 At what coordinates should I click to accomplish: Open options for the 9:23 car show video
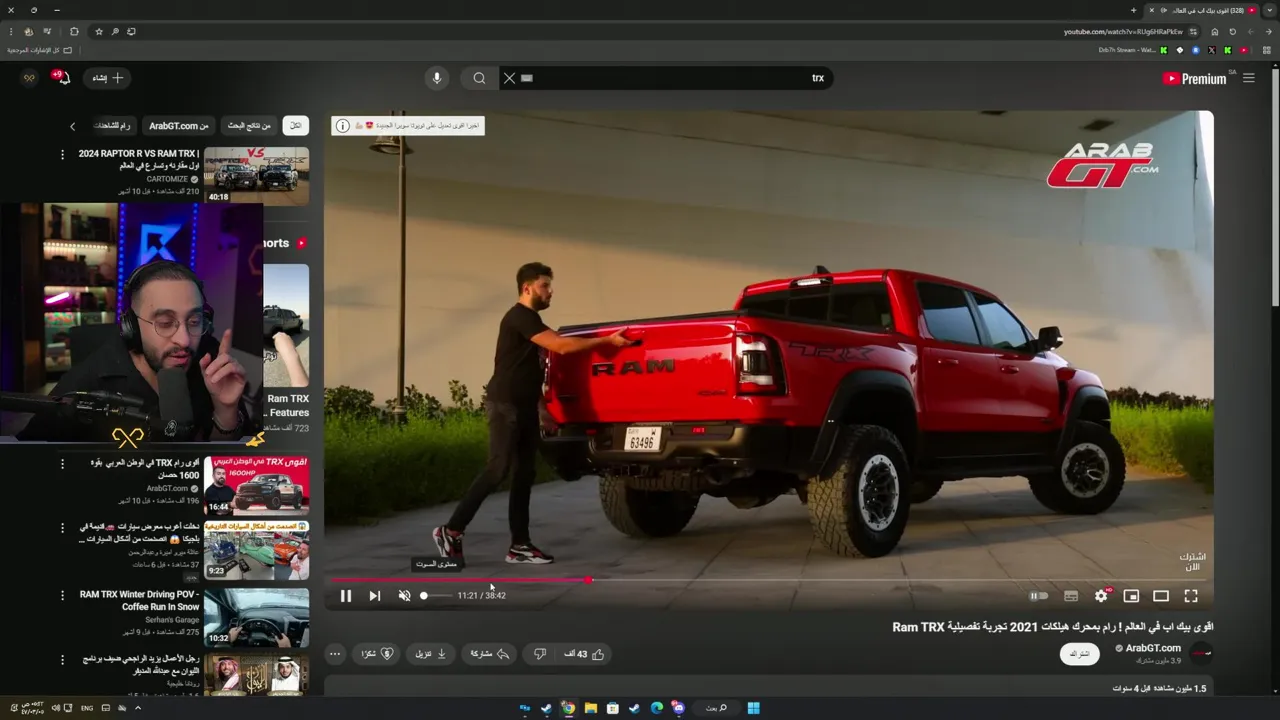62,527
